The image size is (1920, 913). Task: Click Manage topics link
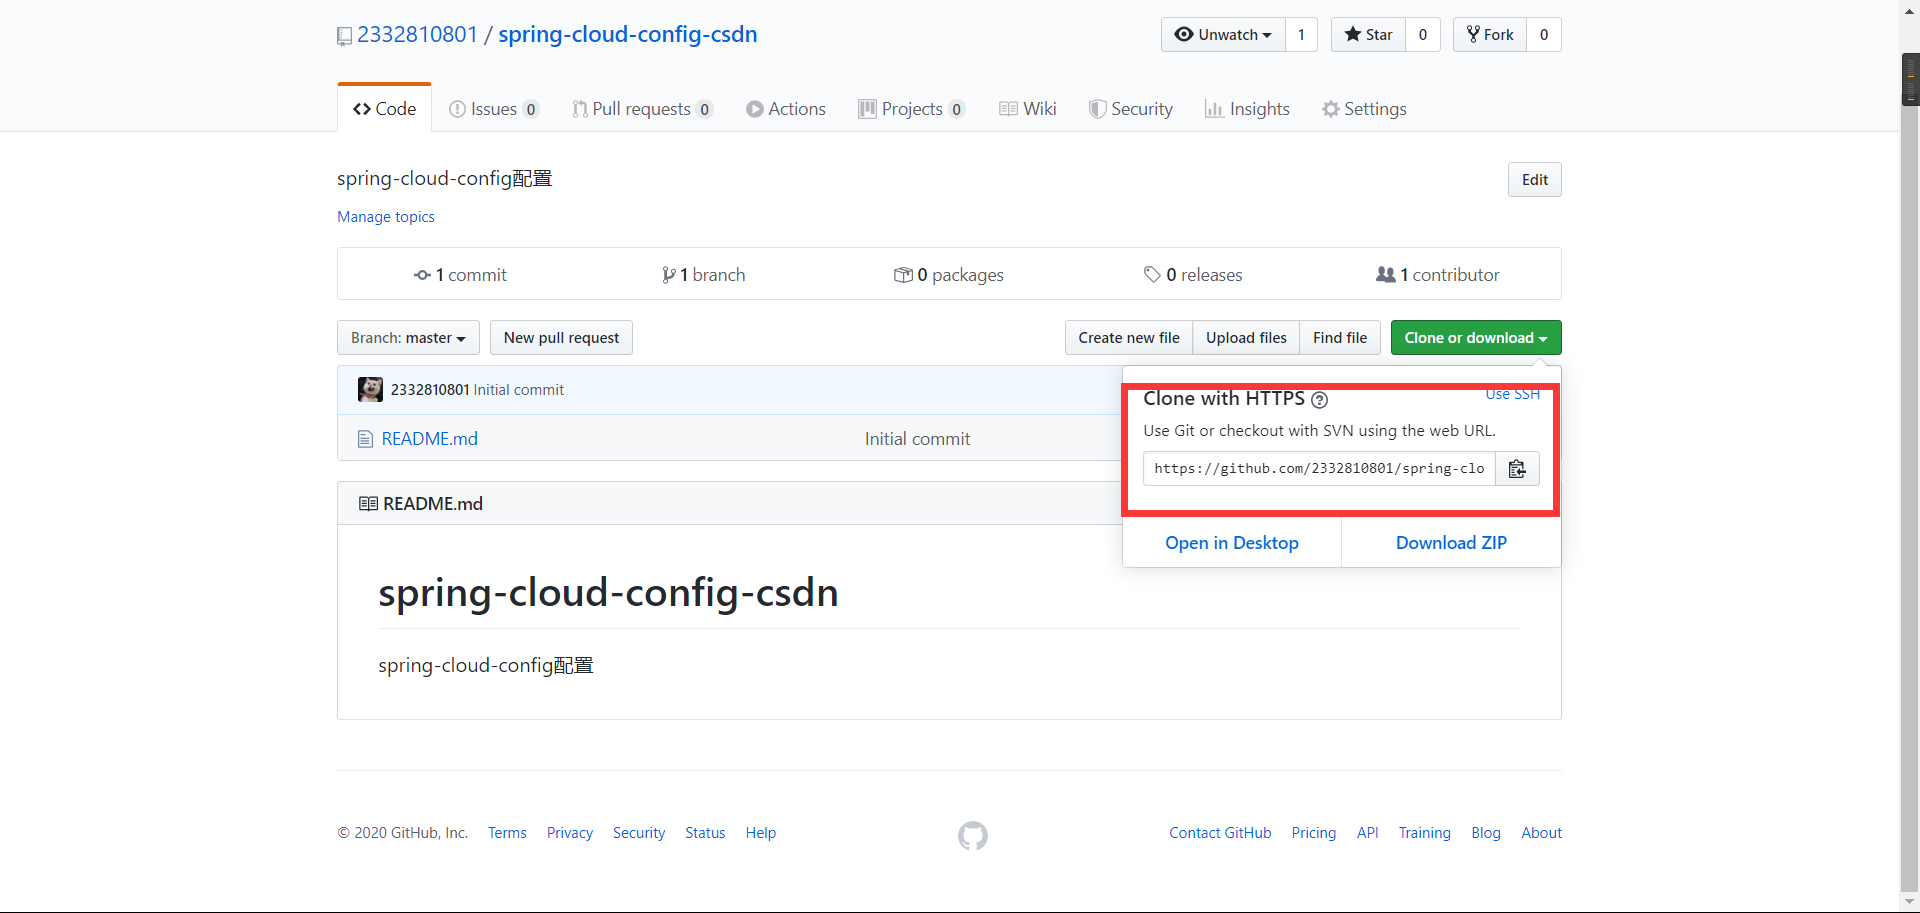(x=386, y=217)
